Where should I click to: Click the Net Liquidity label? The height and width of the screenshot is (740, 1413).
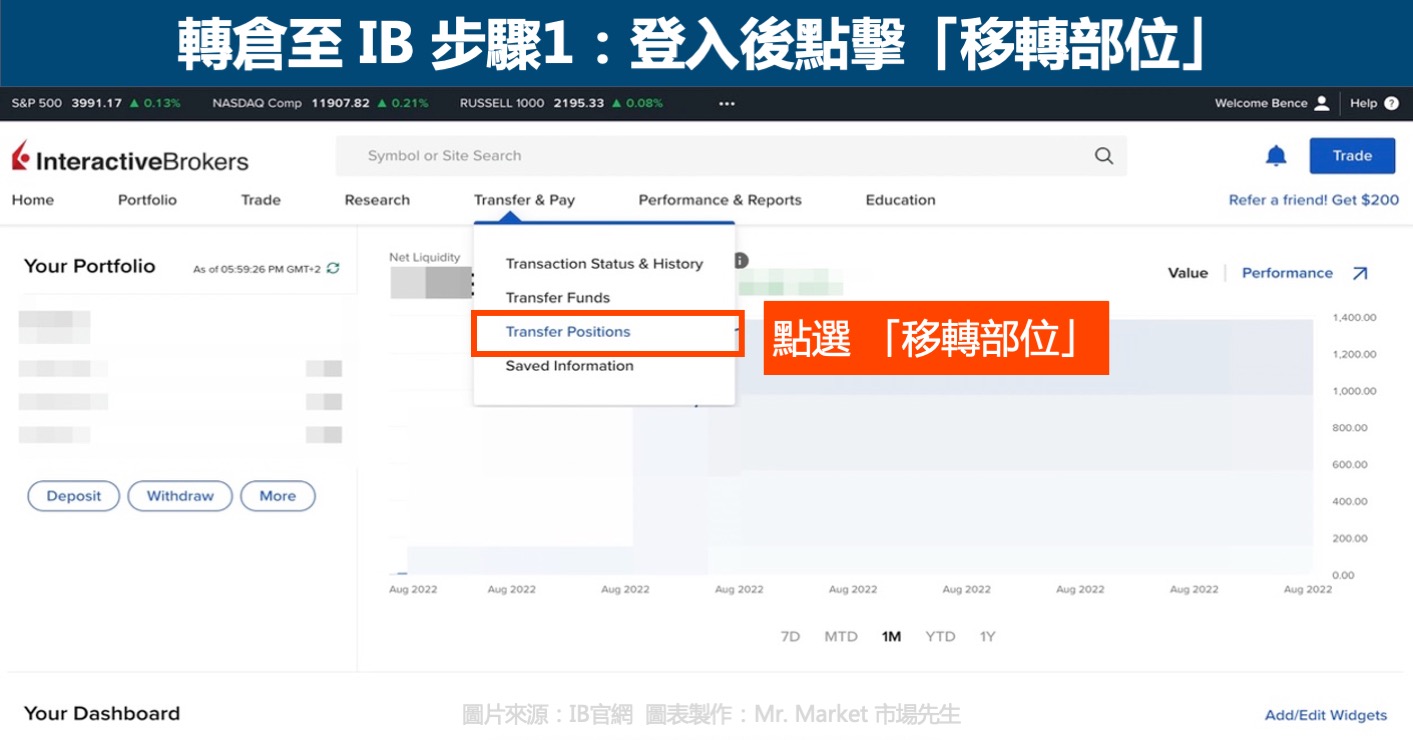(425, 258)
